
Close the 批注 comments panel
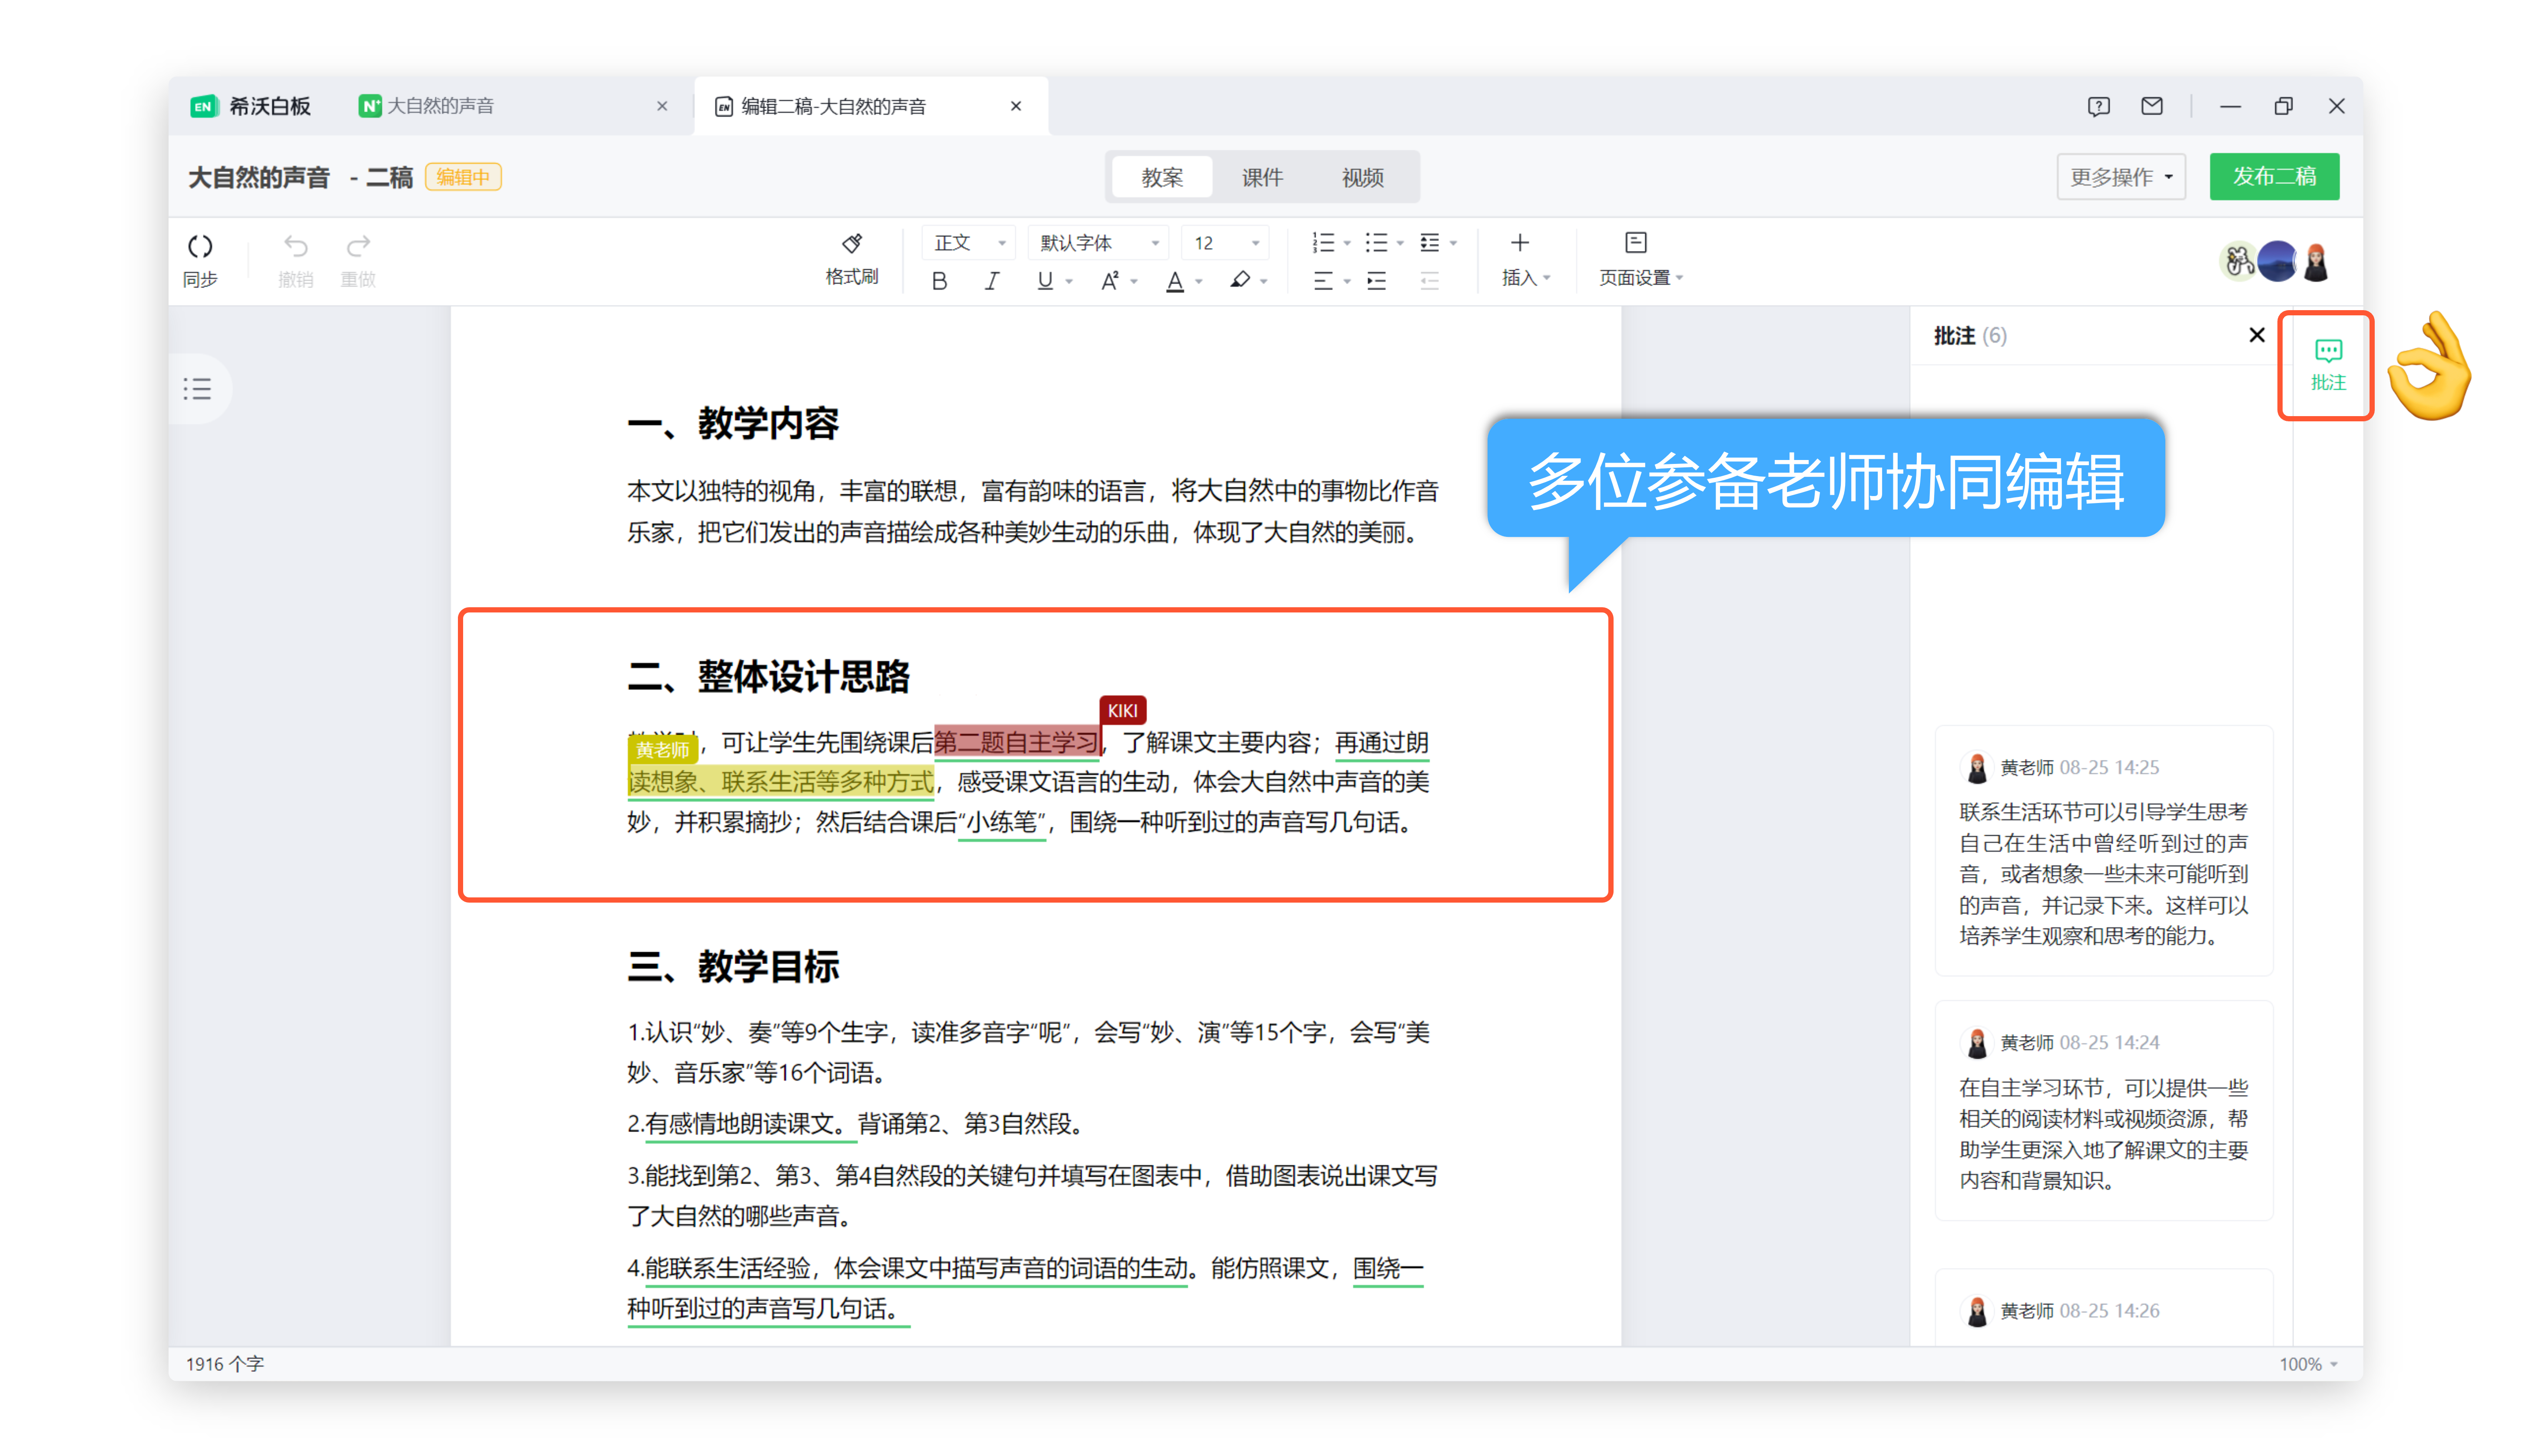click(2256, 335)
